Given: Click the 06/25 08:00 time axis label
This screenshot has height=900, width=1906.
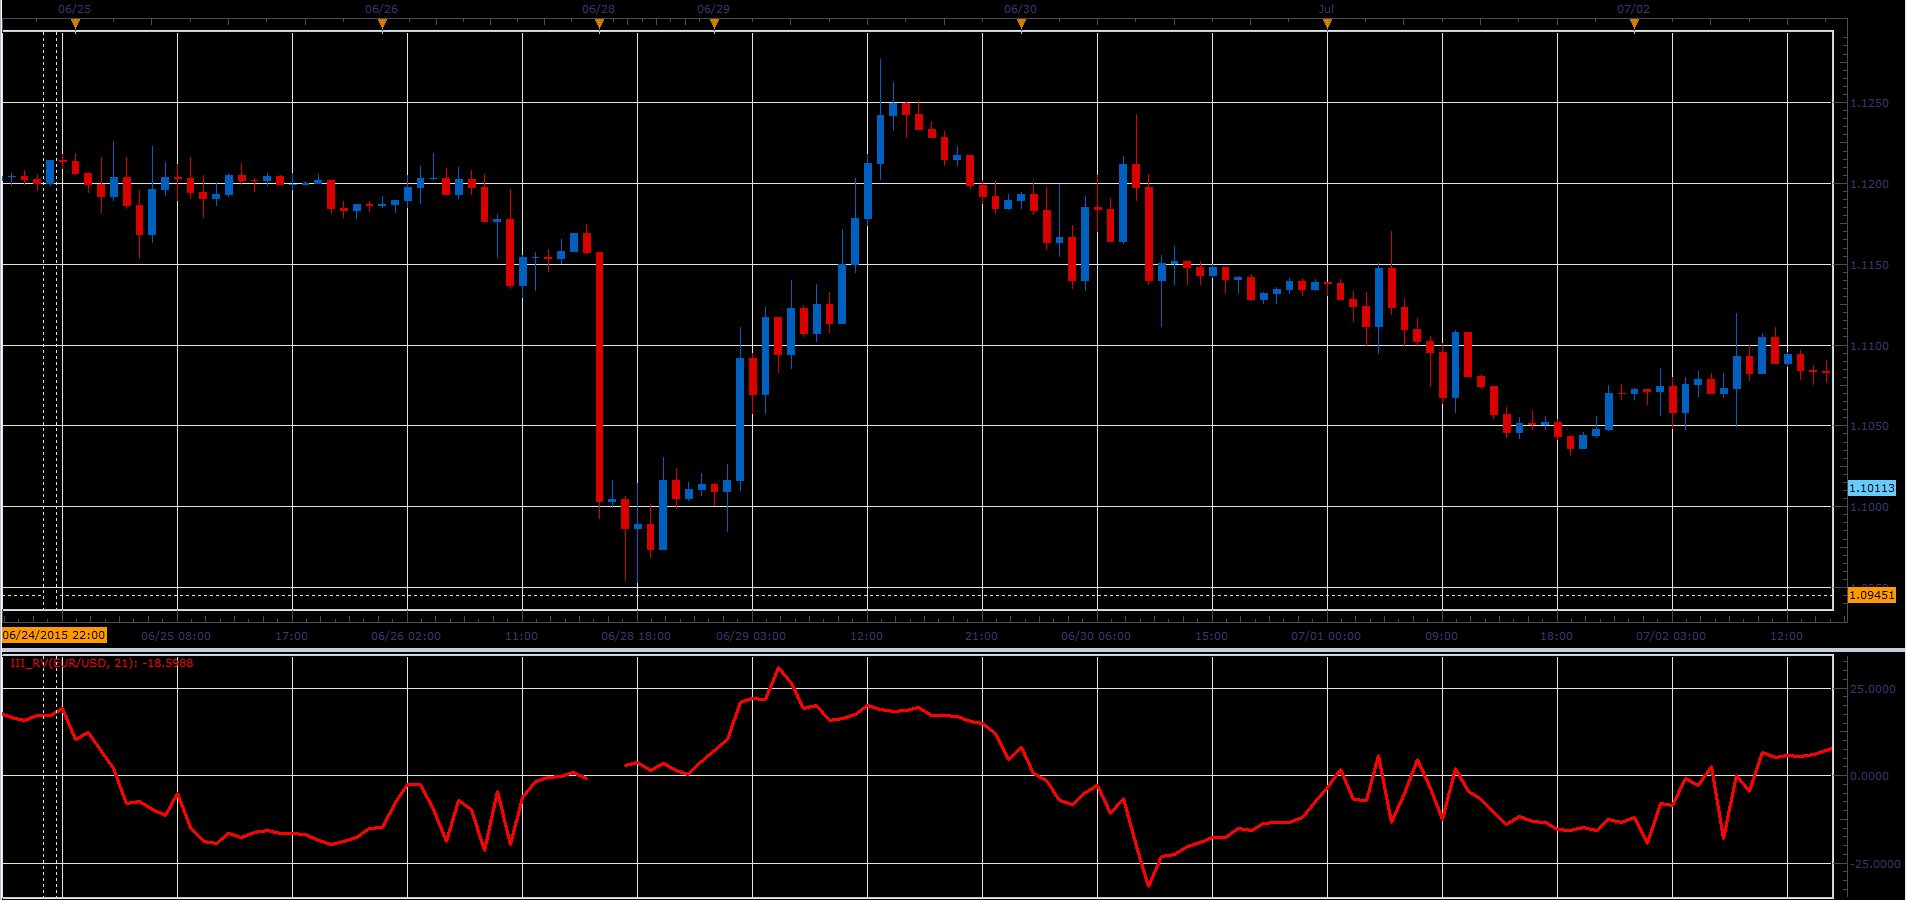Looking at the screenshot, I should pyautogui.click(x=176, y=636).
